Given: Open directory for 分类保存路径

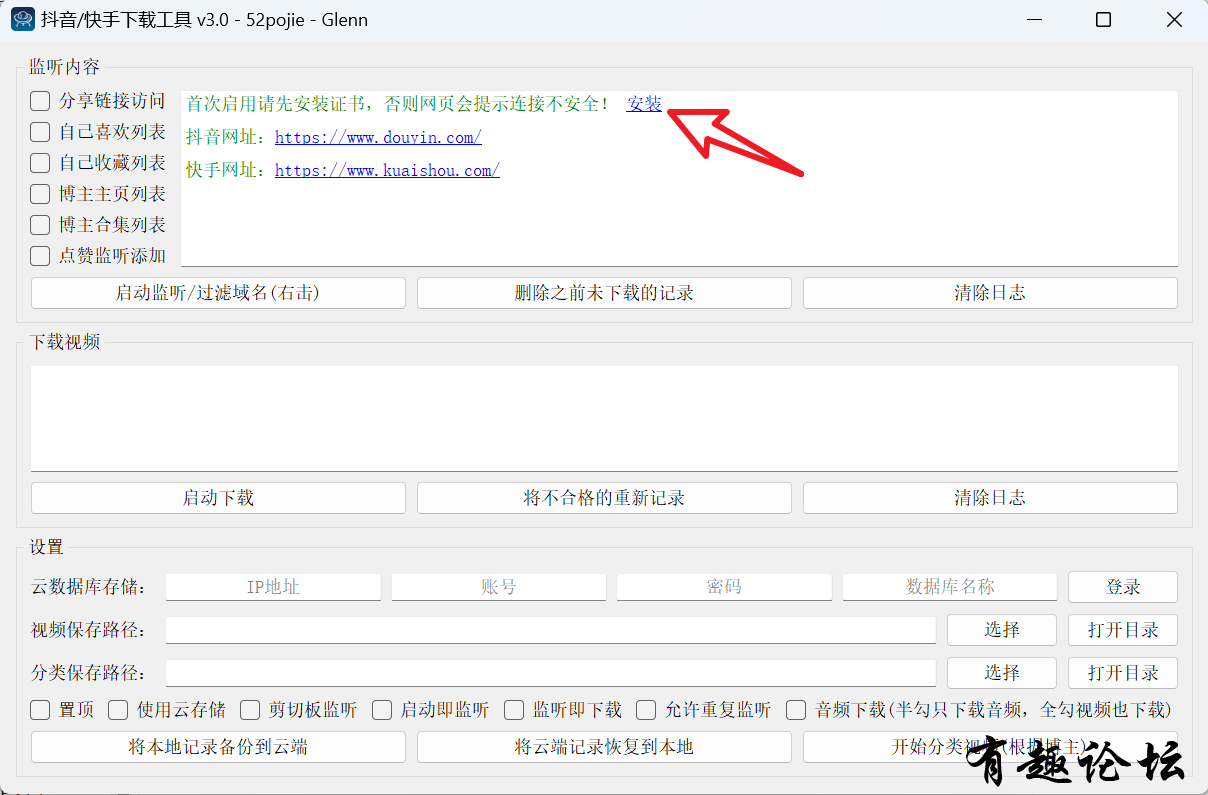Looking at the screenshot, I should coord(1123,673).
